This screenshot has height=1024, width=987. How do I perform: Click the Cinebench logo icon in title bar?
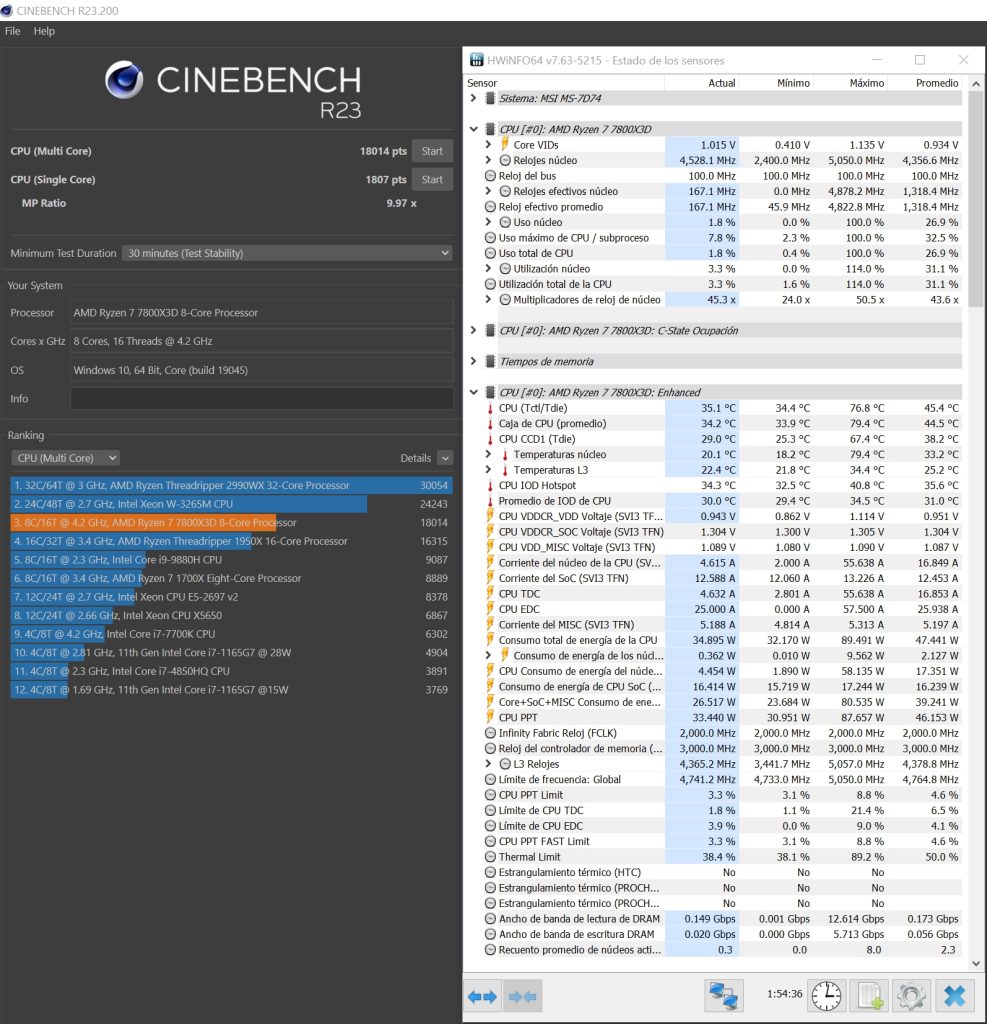click(x=7, y=10)
